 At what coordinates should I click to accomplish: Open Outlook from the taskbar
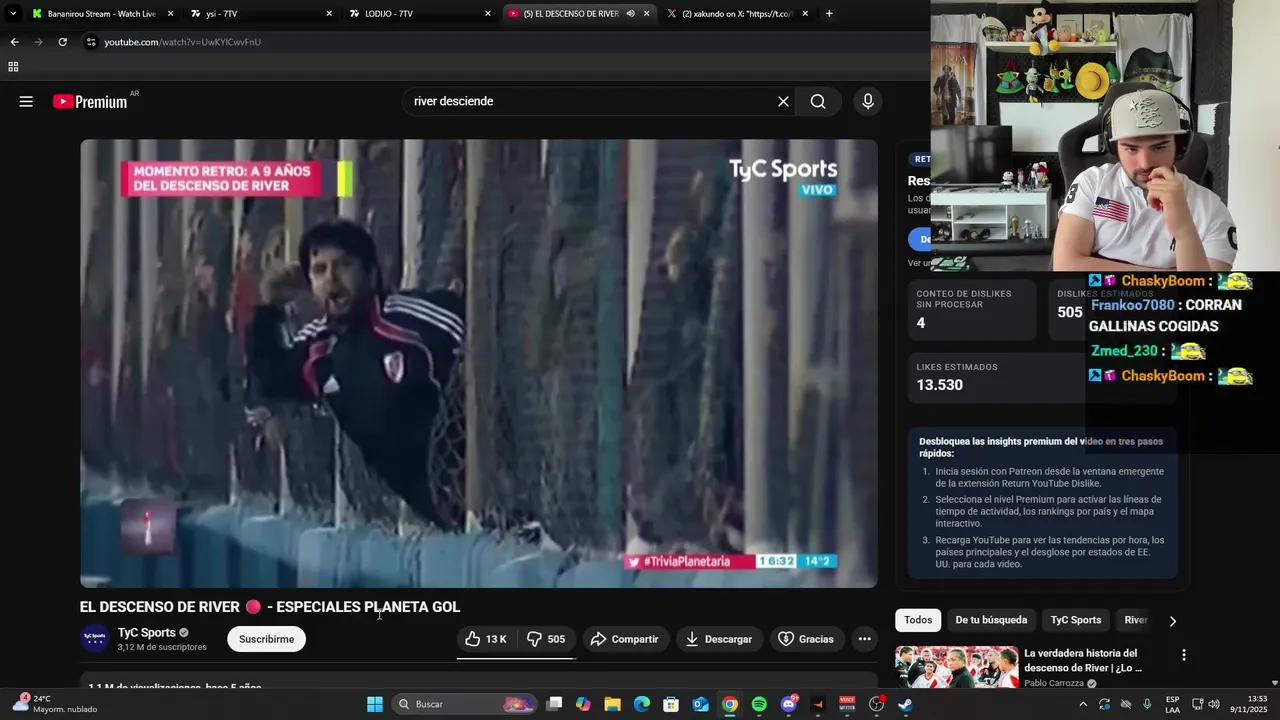click(x=701, y=704)
